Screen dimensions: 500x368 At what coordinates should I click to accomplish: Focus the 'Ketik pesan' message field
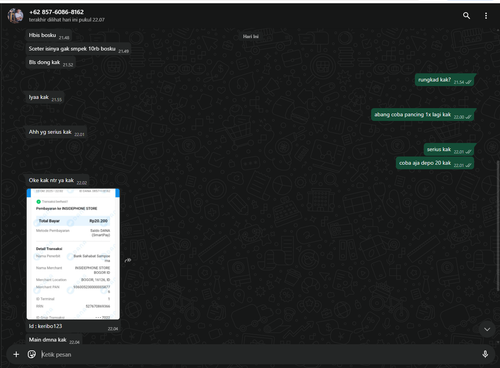pyautogui.click(x=259, y=354)
